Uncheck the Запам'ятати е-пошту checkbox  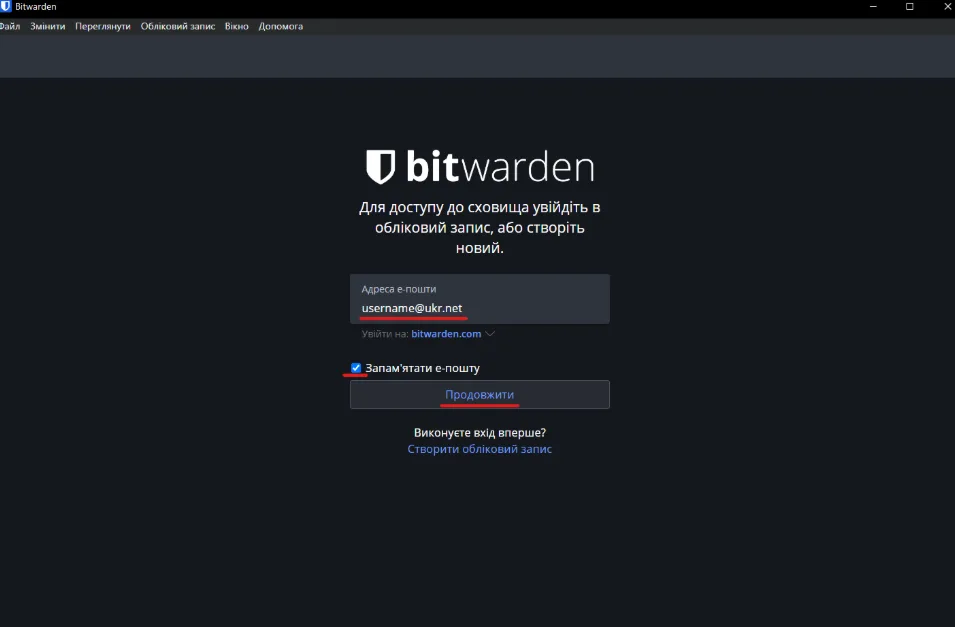(x=356, y=368)
